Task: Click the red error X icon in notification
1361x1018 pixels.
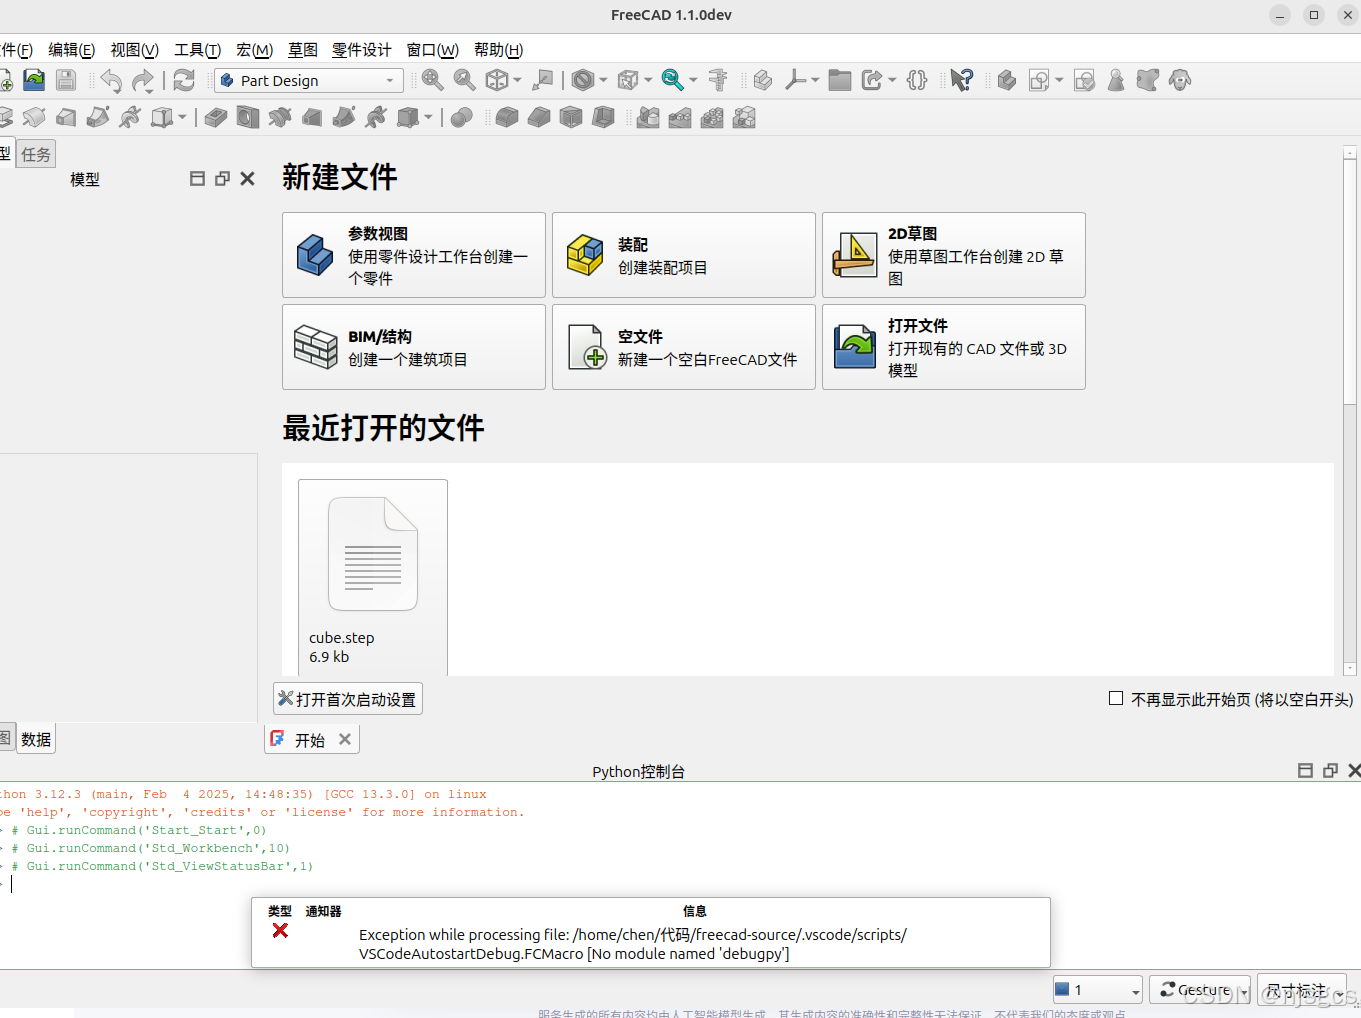Action: click(x=280, y=930)
